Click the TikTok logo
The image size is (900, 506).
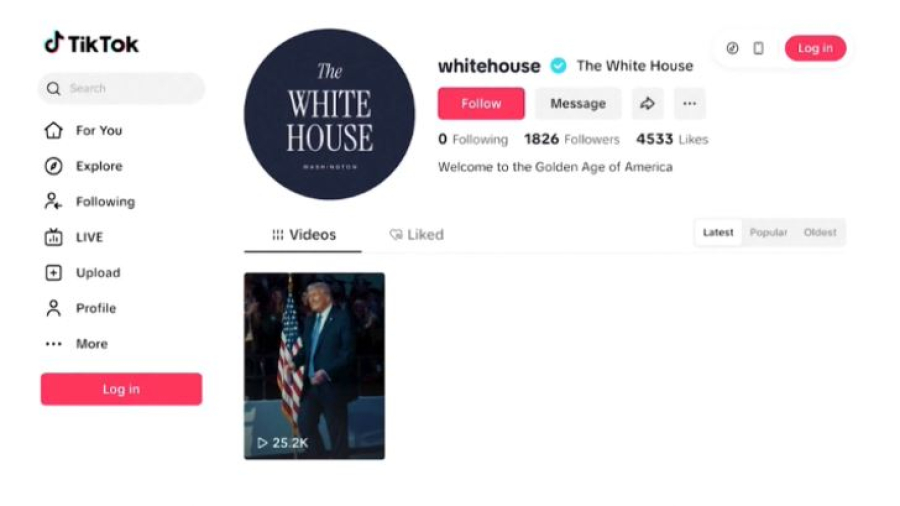click(91, 43)
